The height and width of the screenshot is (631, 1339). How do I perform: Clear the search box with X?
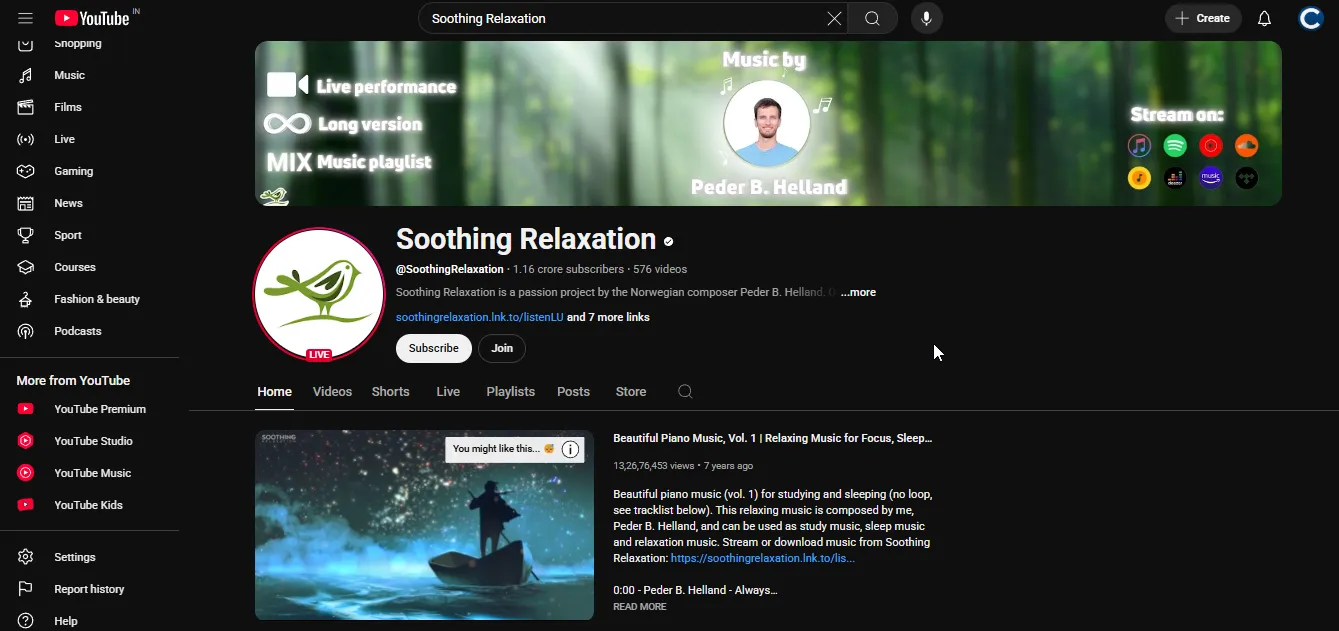pos(834,18)
